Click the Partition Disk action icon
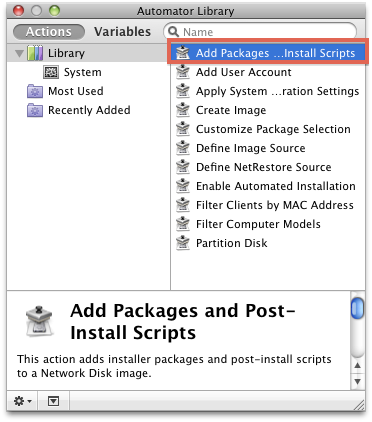Screen dimensions: 372x422 (183, 243)
